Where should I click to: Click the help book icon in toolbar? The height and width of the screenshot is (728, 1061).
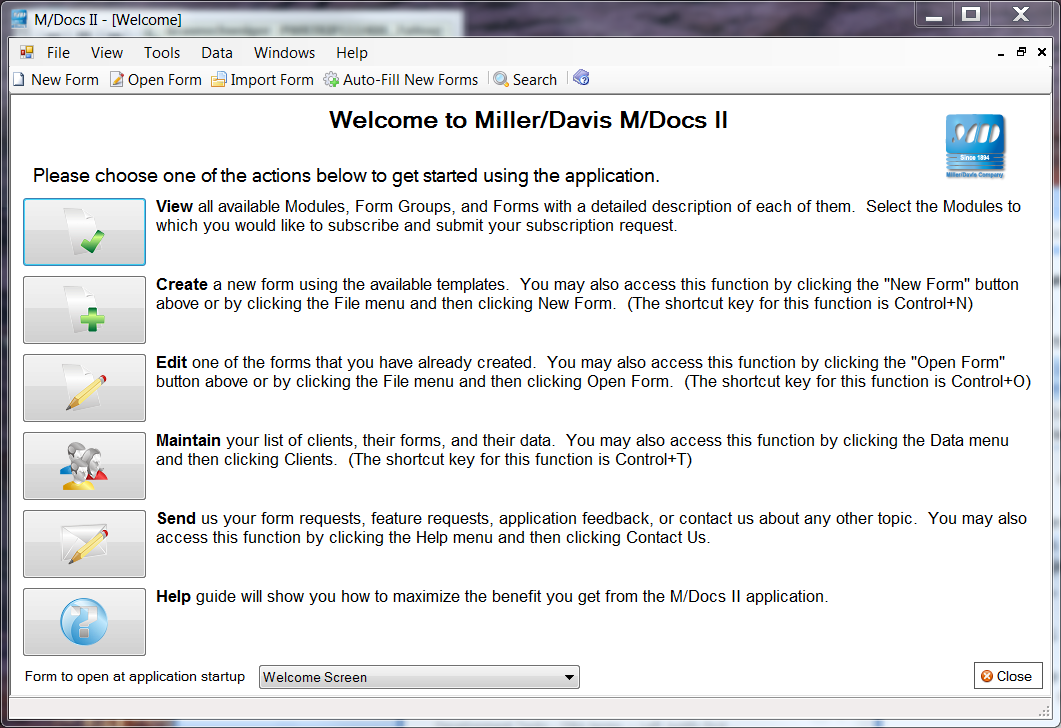[581, 78]
